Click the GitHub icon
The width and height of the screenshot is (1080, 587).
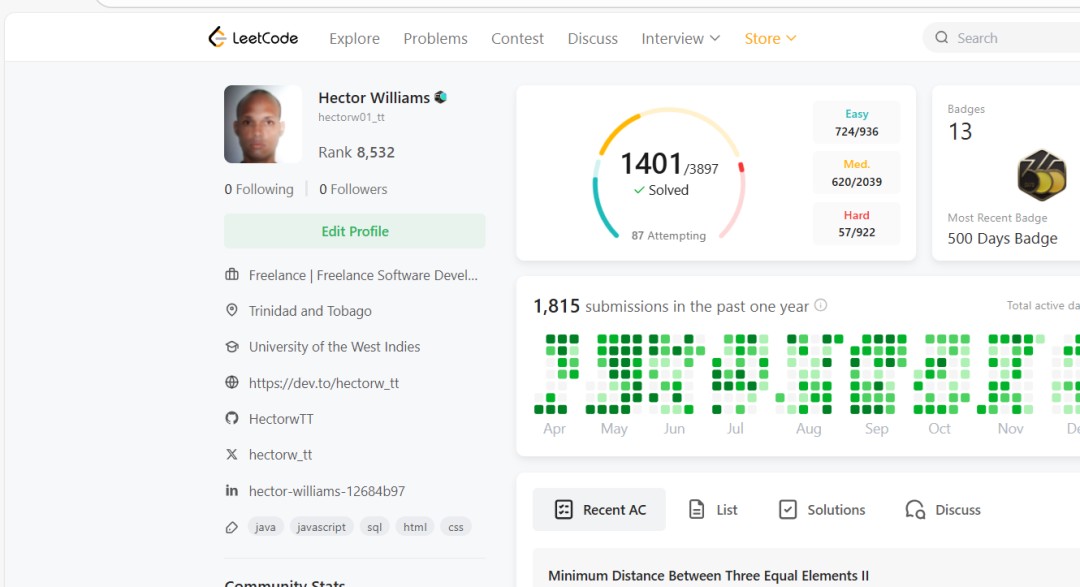click(x=232, y=418)
